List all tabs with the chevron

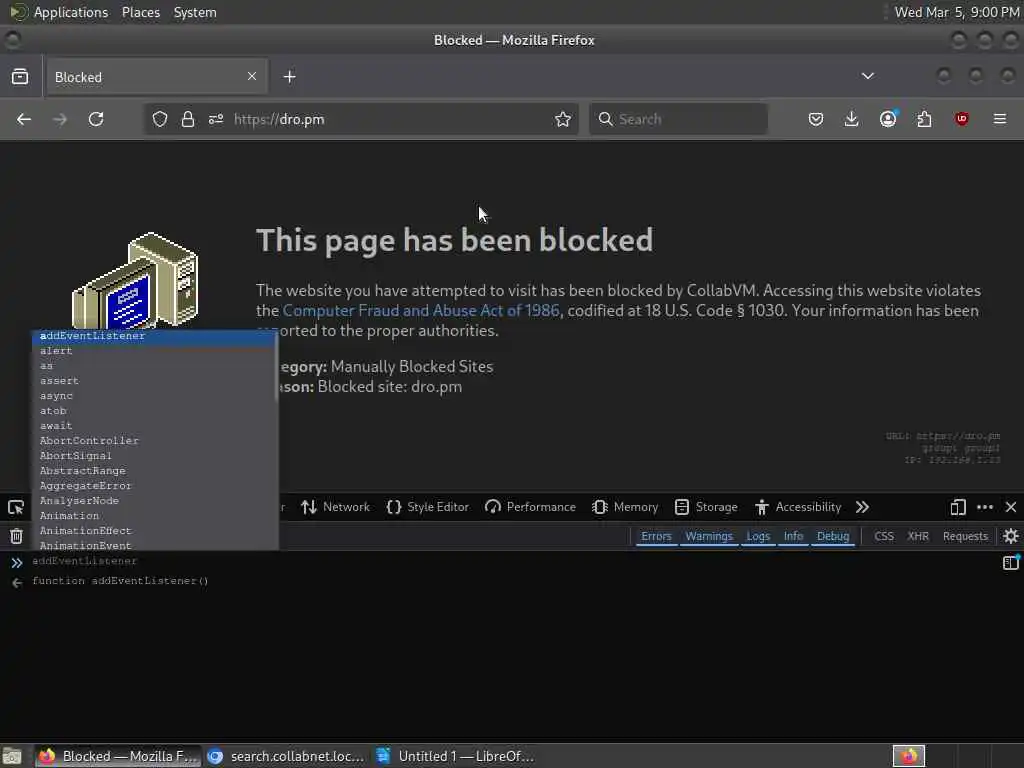click(x=867, y=76)
